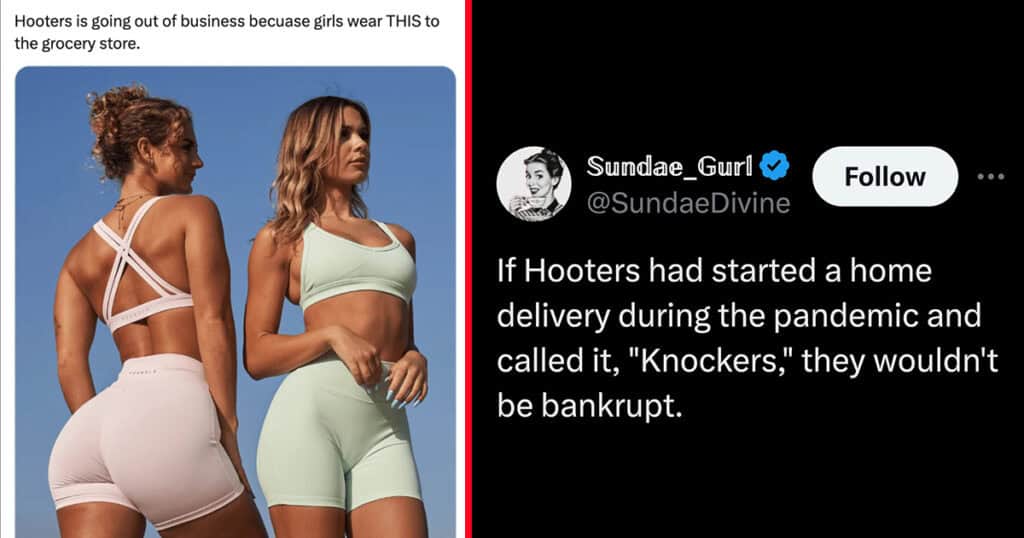Click the capitalized word THIS in the caption

pyautogui.click(x=404, y=21)
